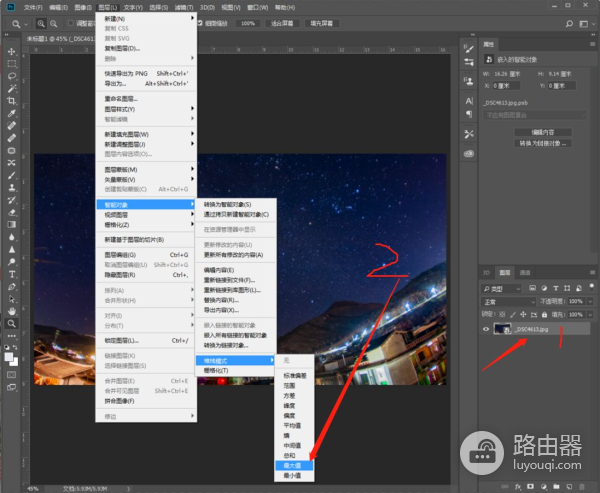
Task: Open the layer blend mode dropdown 正常
Action: (508, 301)
